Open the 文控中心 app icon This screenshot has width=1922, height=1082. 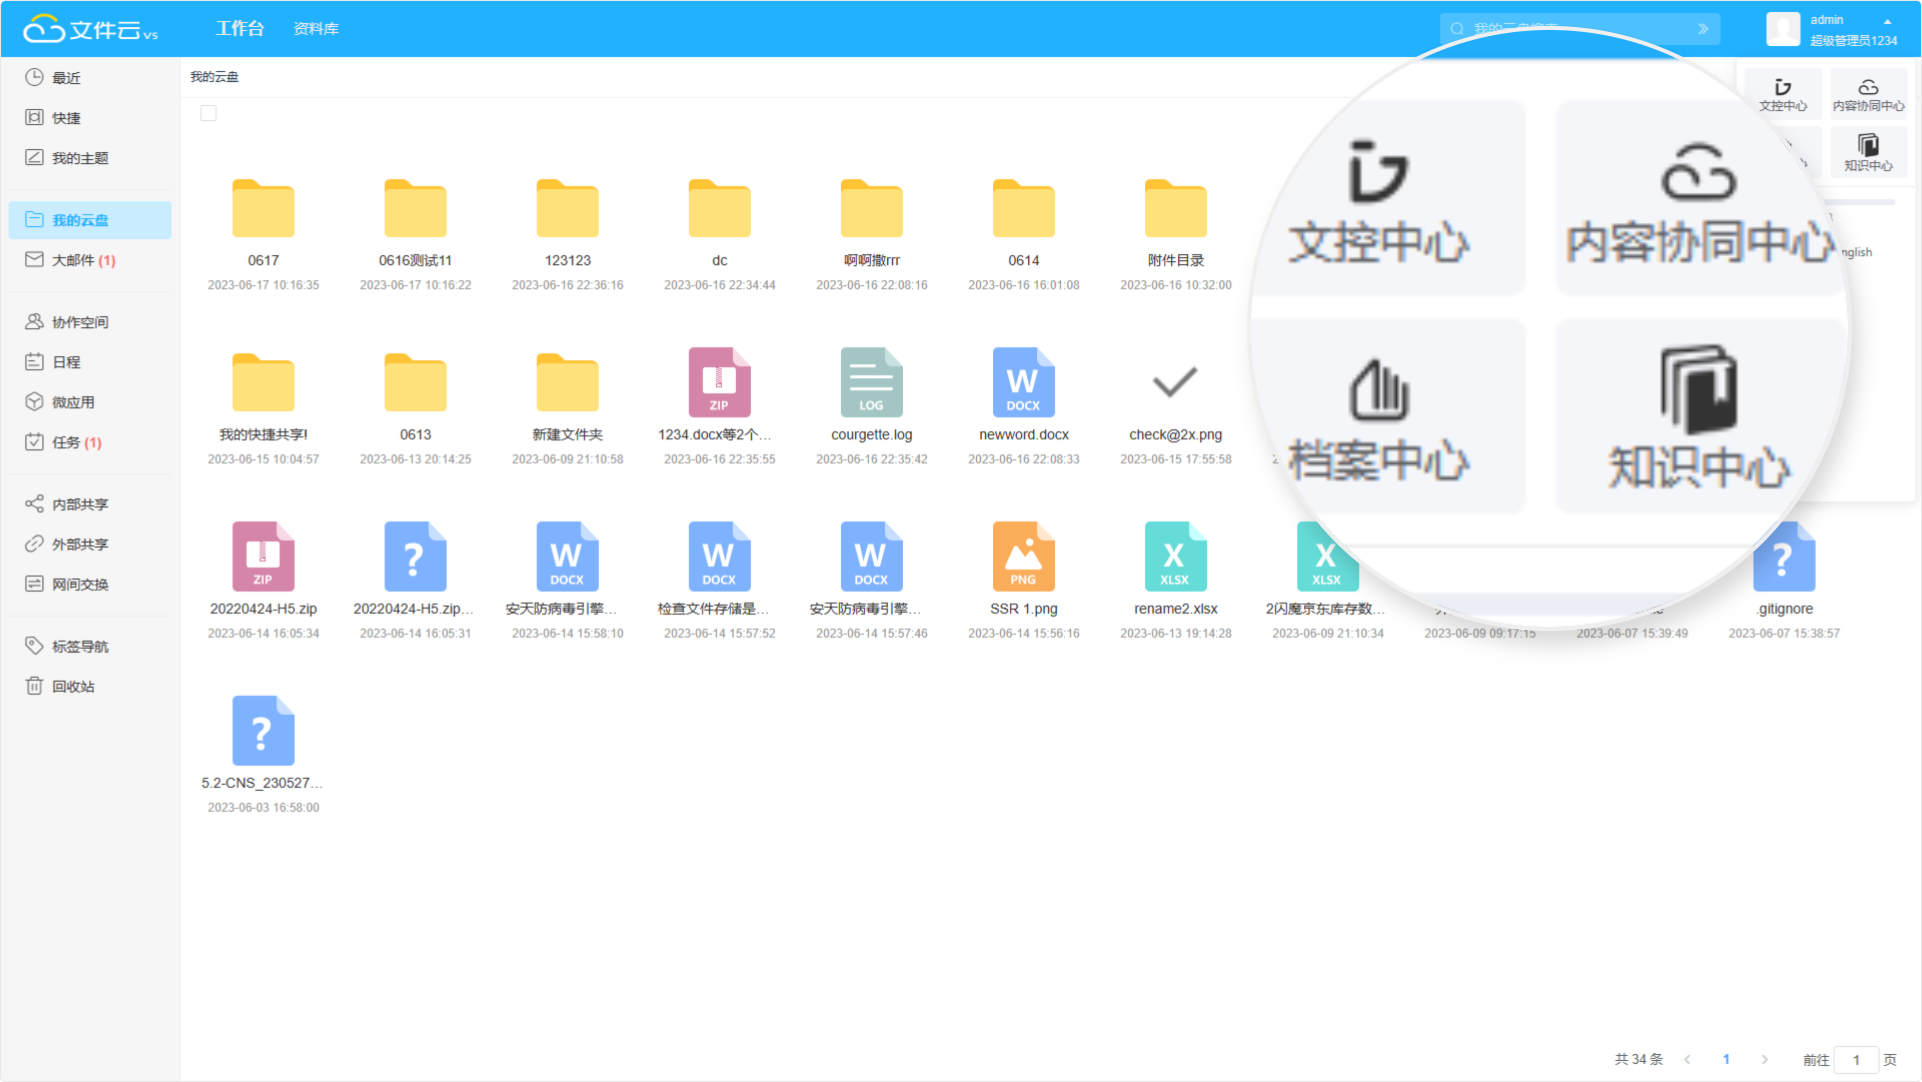point(1783,93)
